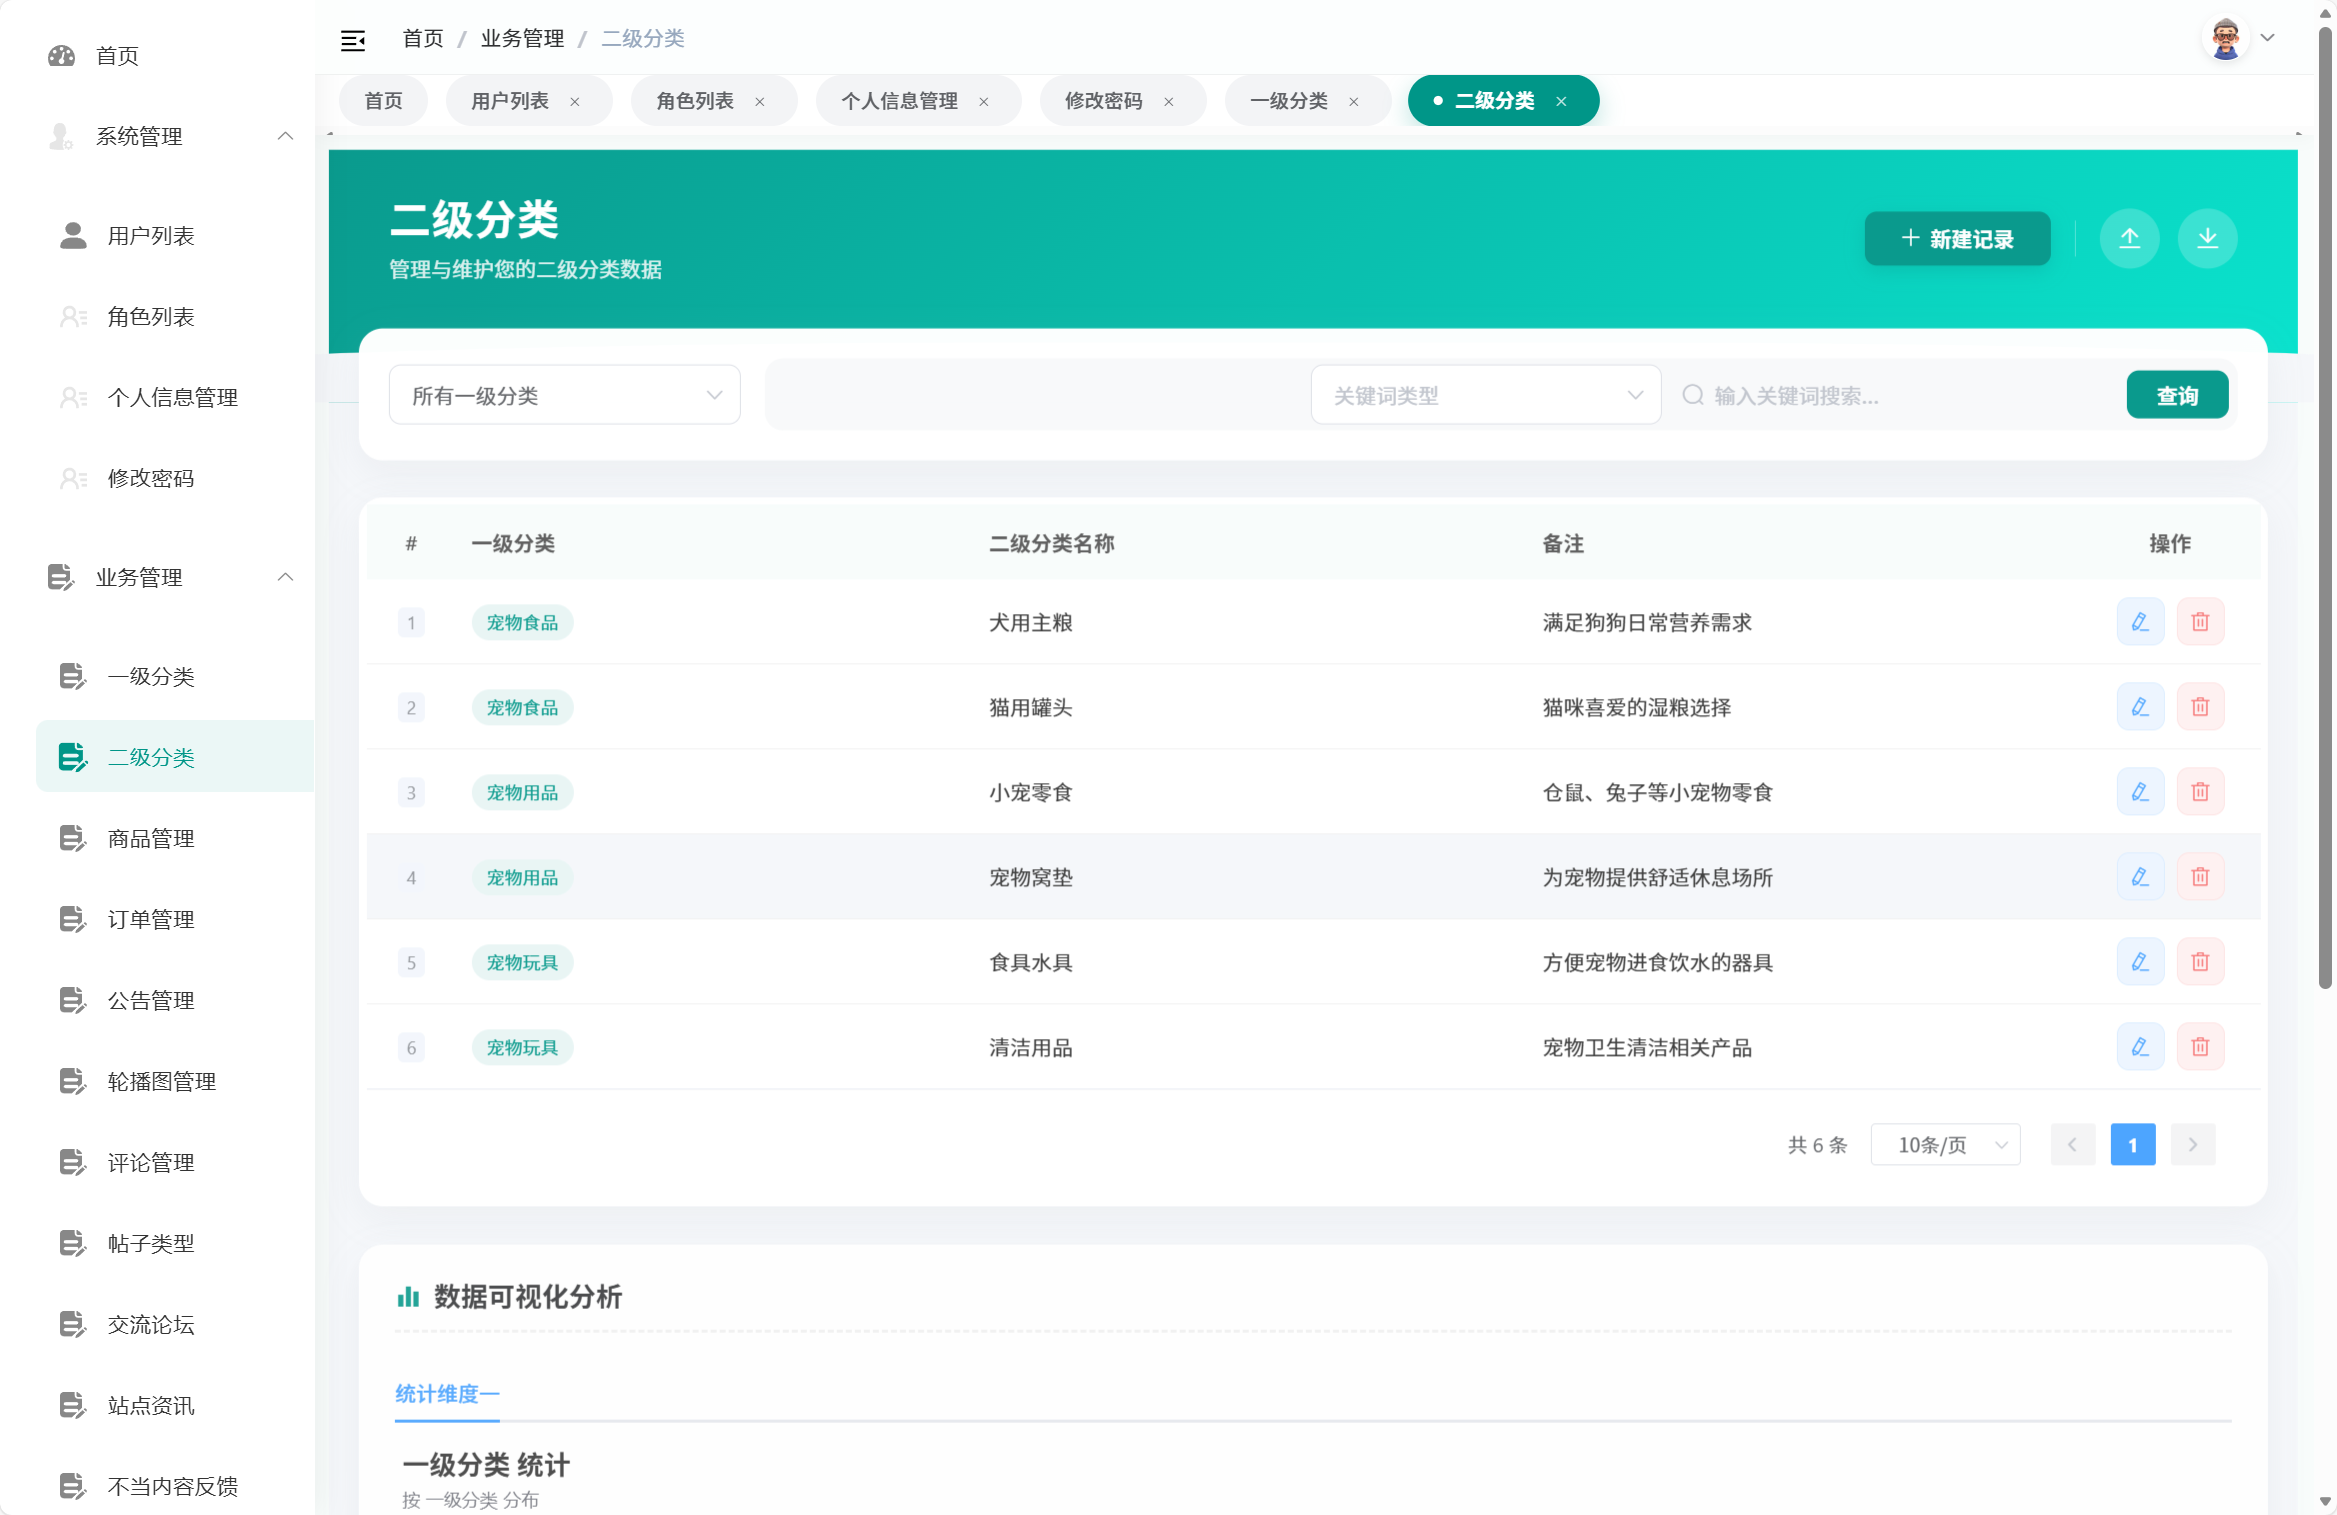Close the 修改密码 tab

click(1168, 100)
